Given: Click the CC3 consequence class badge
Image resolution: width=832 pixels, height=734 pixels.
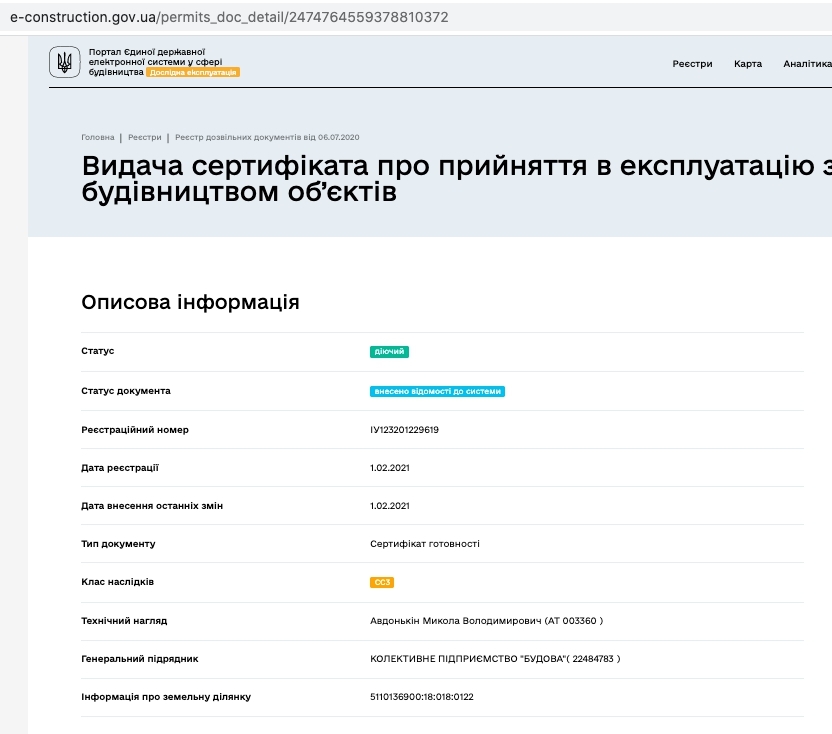Looking at the screenshot, I should pyautogui.click(x=382, y=582).
